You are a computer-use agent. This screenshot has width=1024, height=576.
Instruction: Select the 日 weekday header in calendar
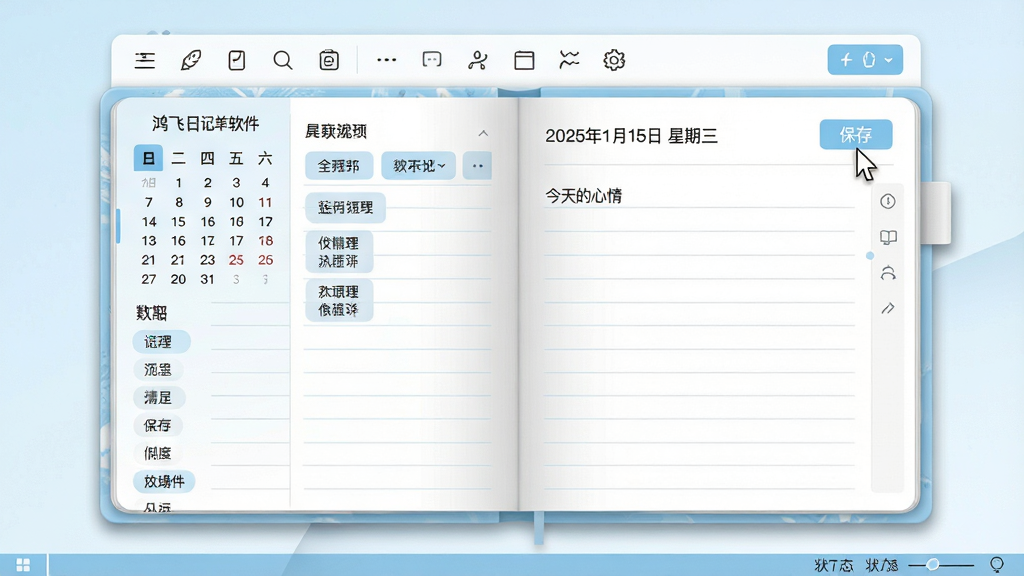tap(148, 158)
